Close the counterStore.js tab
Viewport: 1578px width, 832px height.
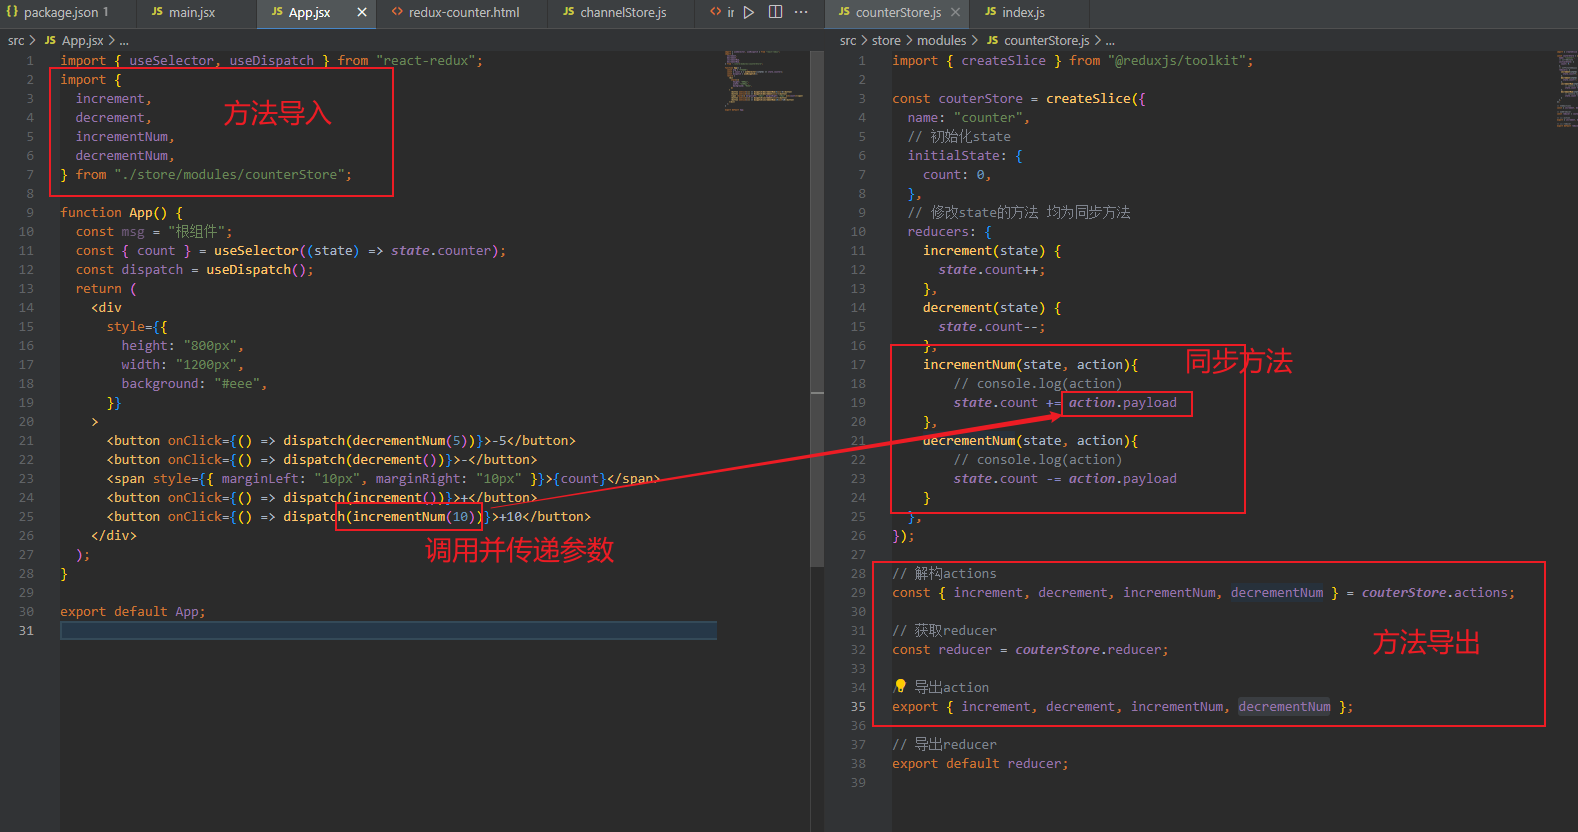[955, 12]
